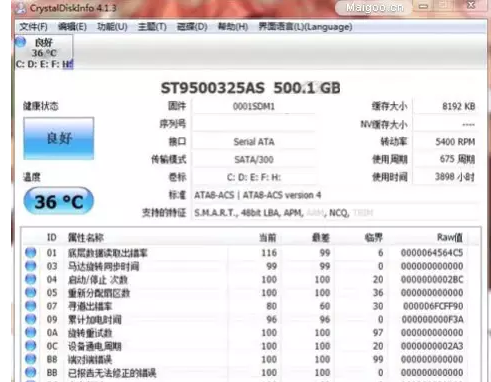Close the CrystalDiskInfo window

click(471, 5)
